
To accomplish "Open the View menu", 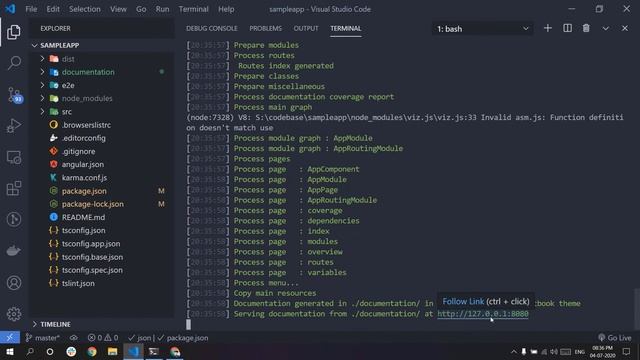I will [118, 9].
